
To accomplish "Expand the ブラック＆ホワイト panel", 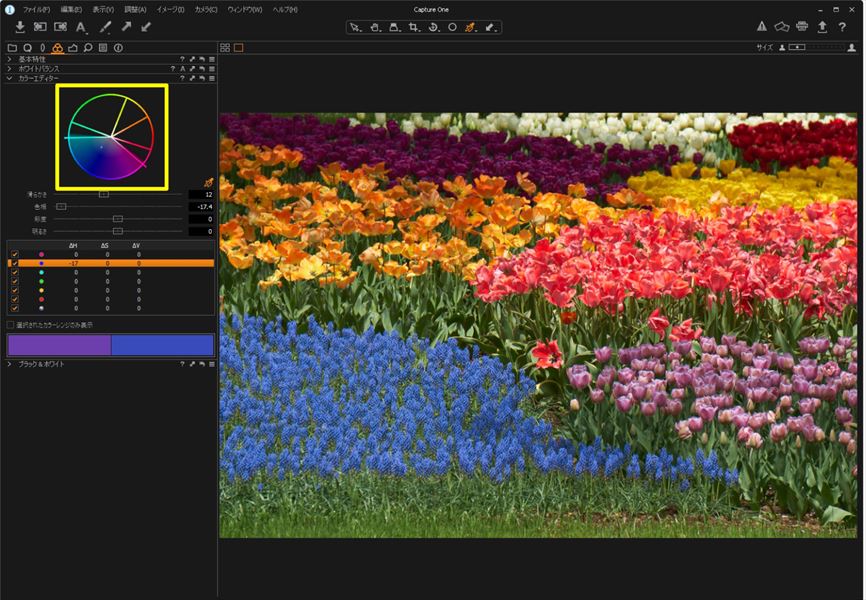I will point(9,364).
